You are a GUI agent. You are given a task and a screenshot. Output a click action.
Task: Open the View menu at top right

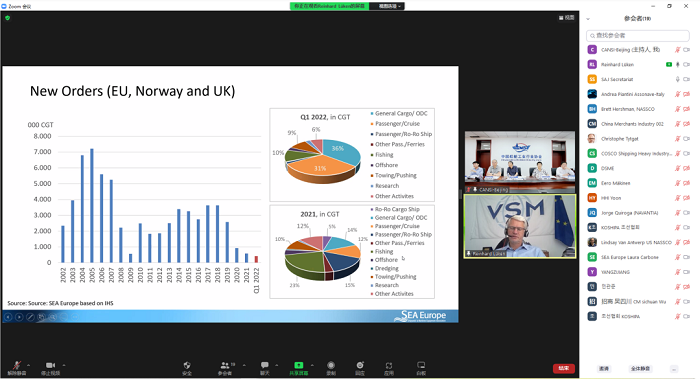[567, 18]
